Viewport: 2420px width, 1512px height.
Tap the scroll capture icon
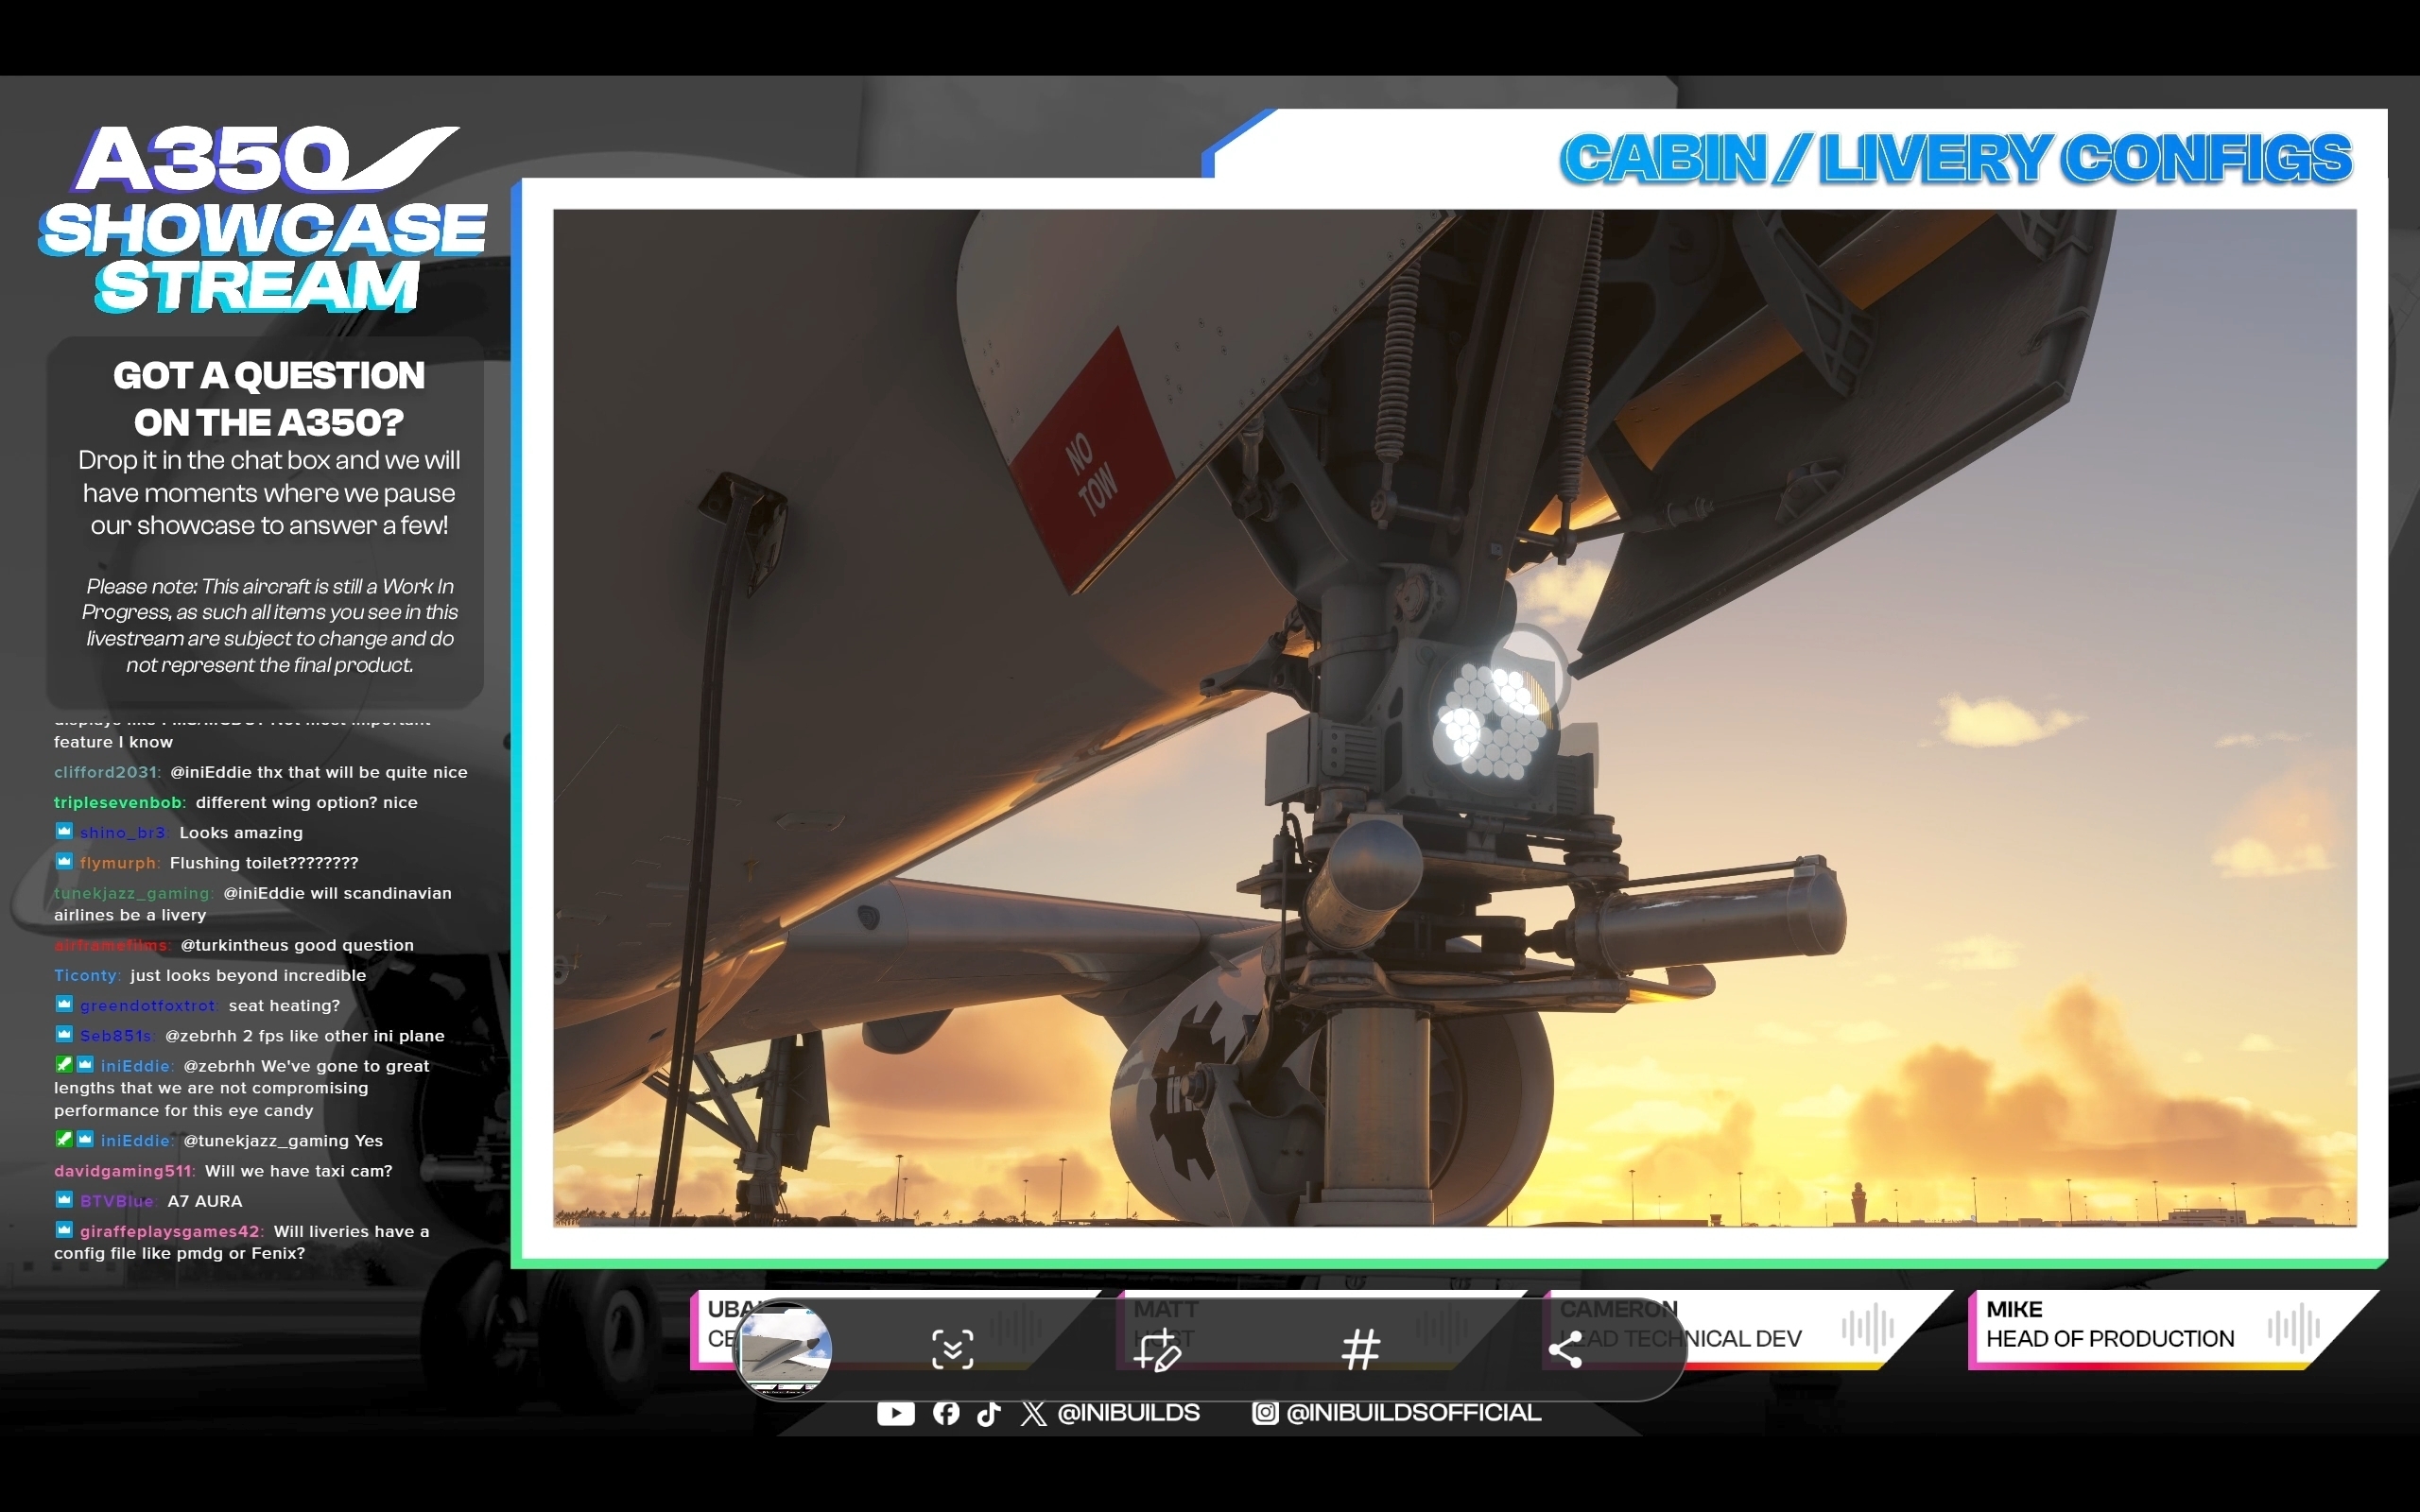coord(952,1349)
